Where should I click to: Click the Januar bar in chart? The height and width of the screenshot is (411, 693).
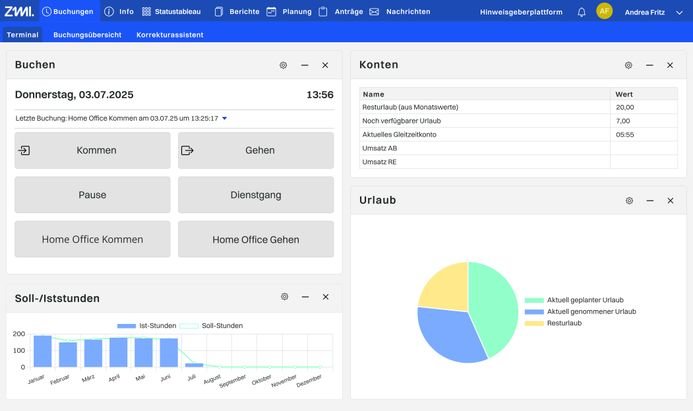42,351
